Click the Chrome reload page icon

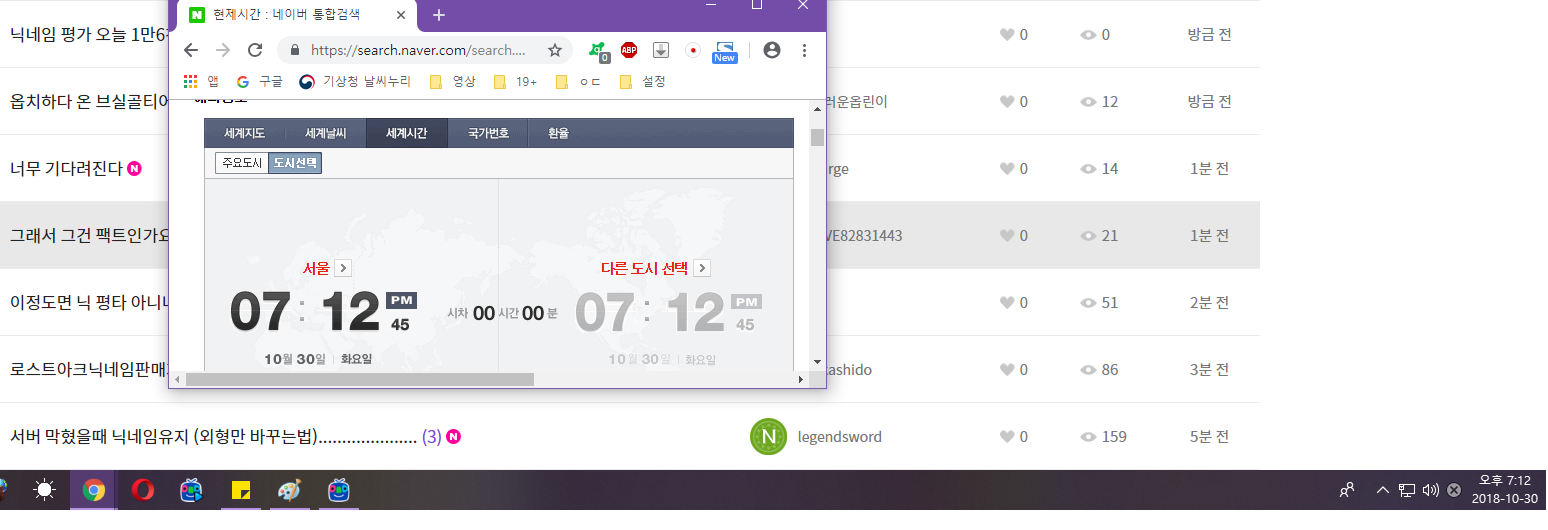(255, 50)
